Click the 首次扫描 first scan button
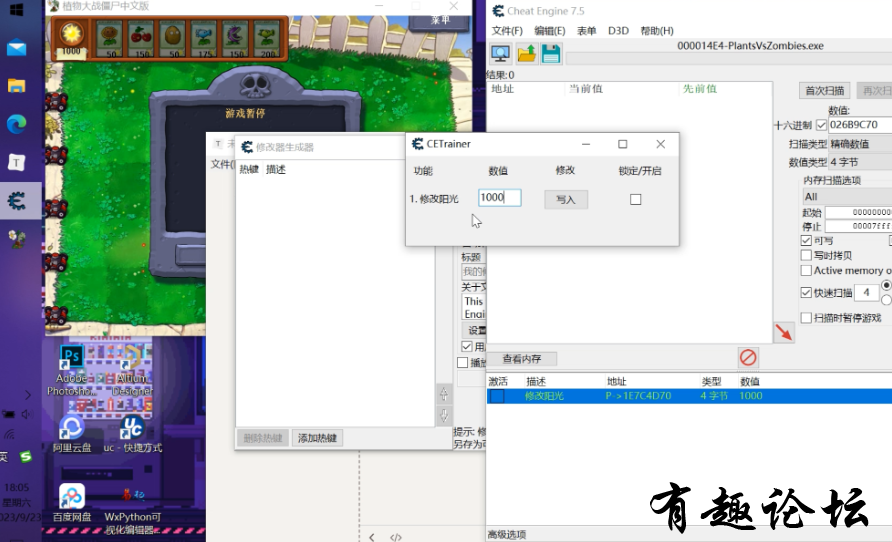Screen dimensions: 892x542 point(824,90)
